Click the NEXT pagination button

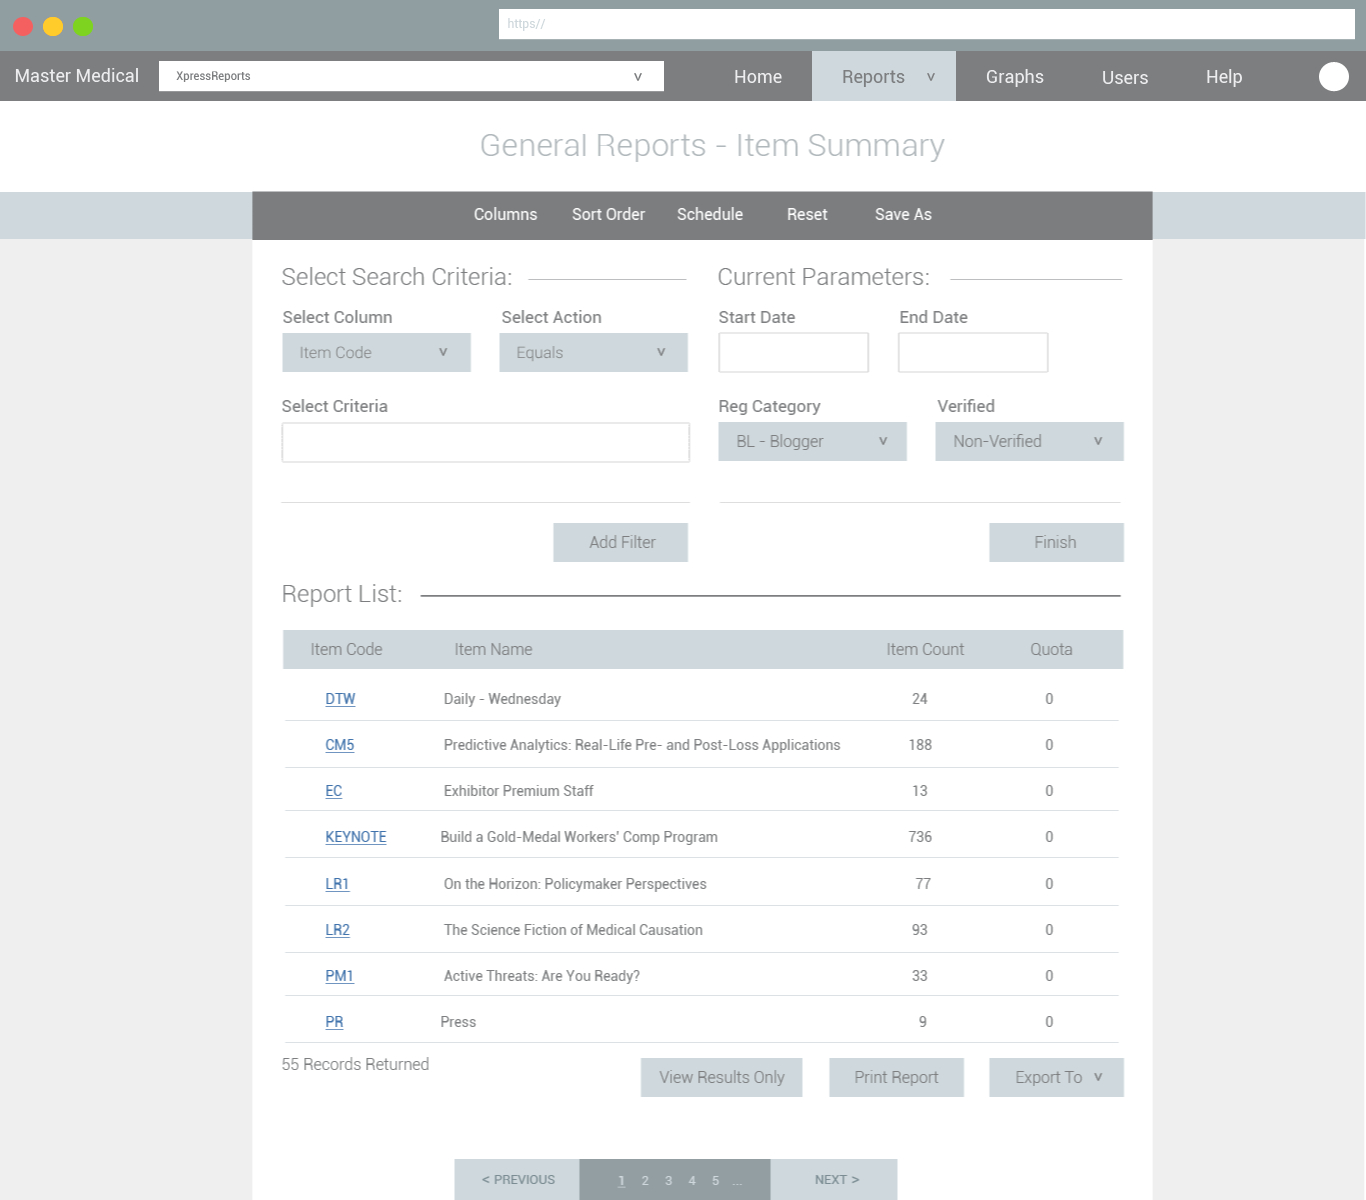[x=835, y=1180]
